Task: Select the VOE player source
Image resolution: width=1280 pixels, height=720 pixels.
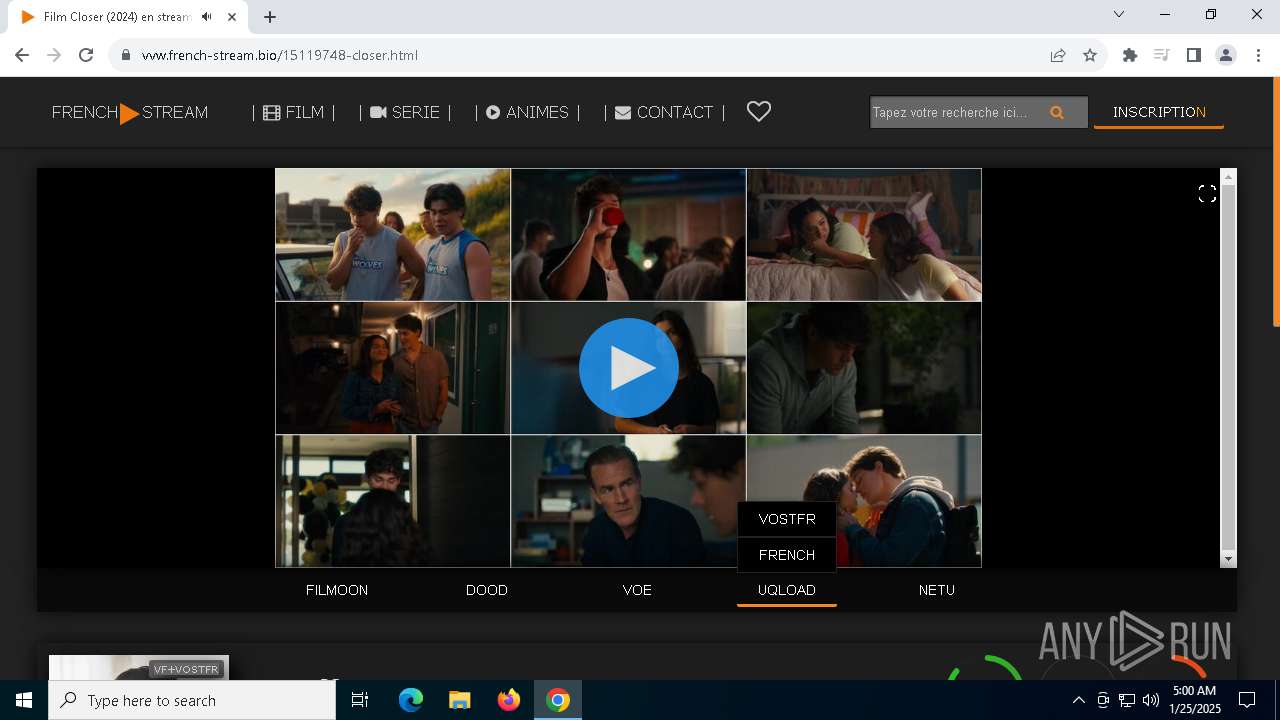Action: click(637, 590)
